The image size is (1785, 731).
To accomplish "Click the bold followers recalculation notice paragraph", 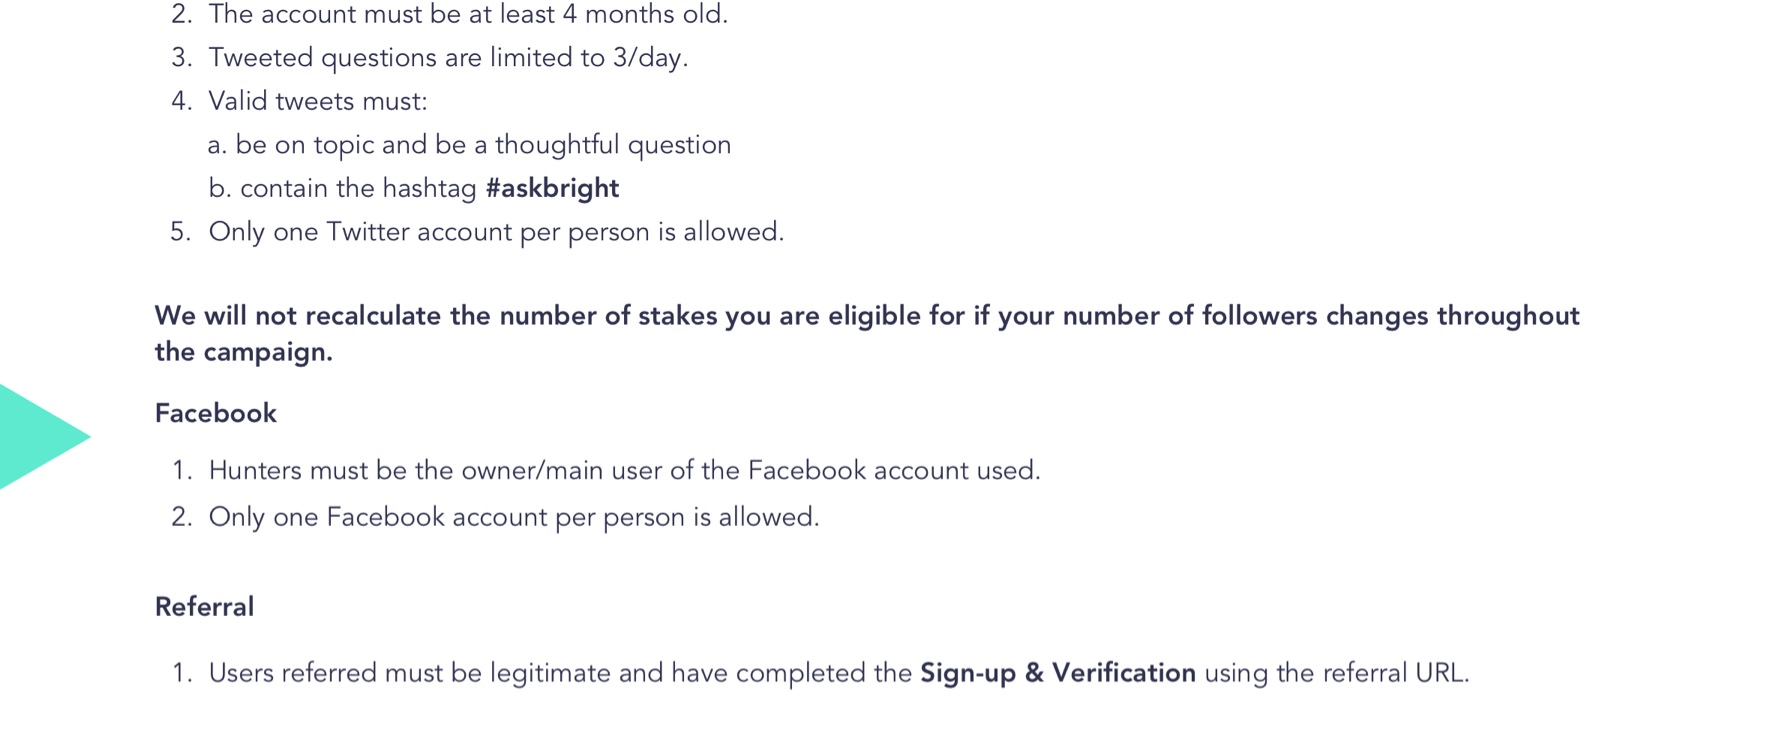I will coord(867,333).
